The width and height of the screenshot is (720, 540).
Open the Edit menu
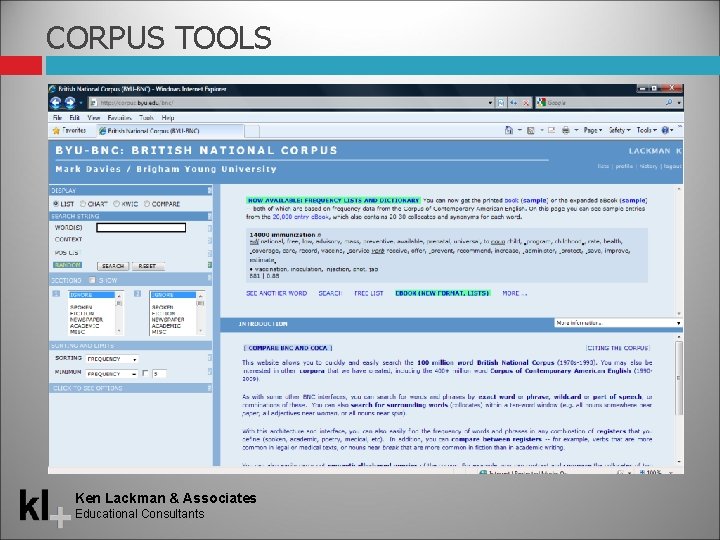point(74,118)
